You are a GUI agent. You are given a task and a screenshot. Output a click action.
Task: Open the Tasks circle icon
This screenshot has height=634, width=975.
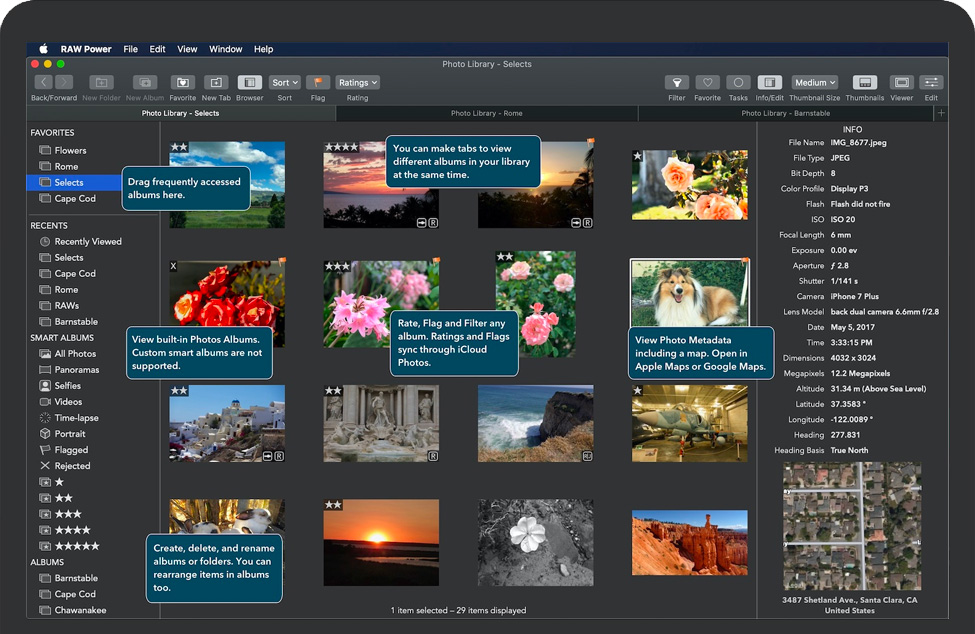(738, 83)
